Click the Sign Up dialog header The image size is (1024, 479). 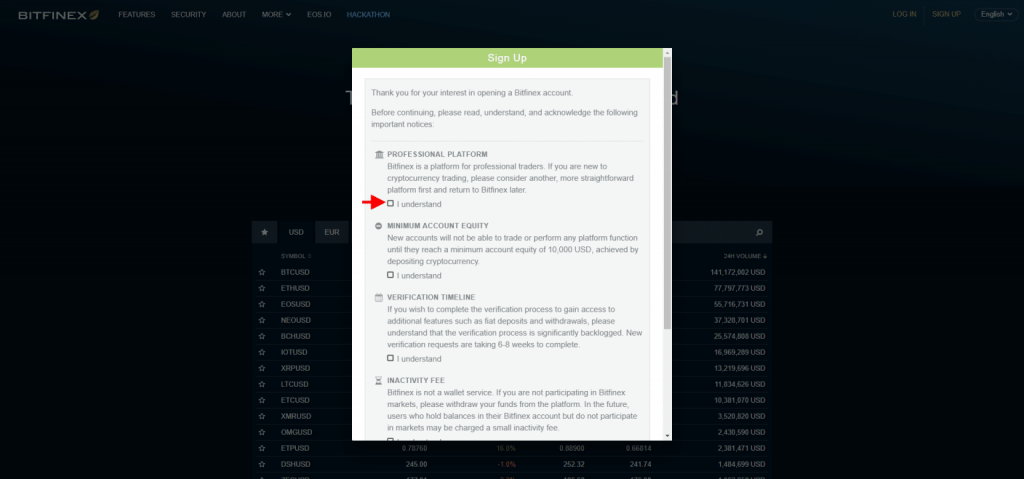pyautogui.click(x=507, y=58)
